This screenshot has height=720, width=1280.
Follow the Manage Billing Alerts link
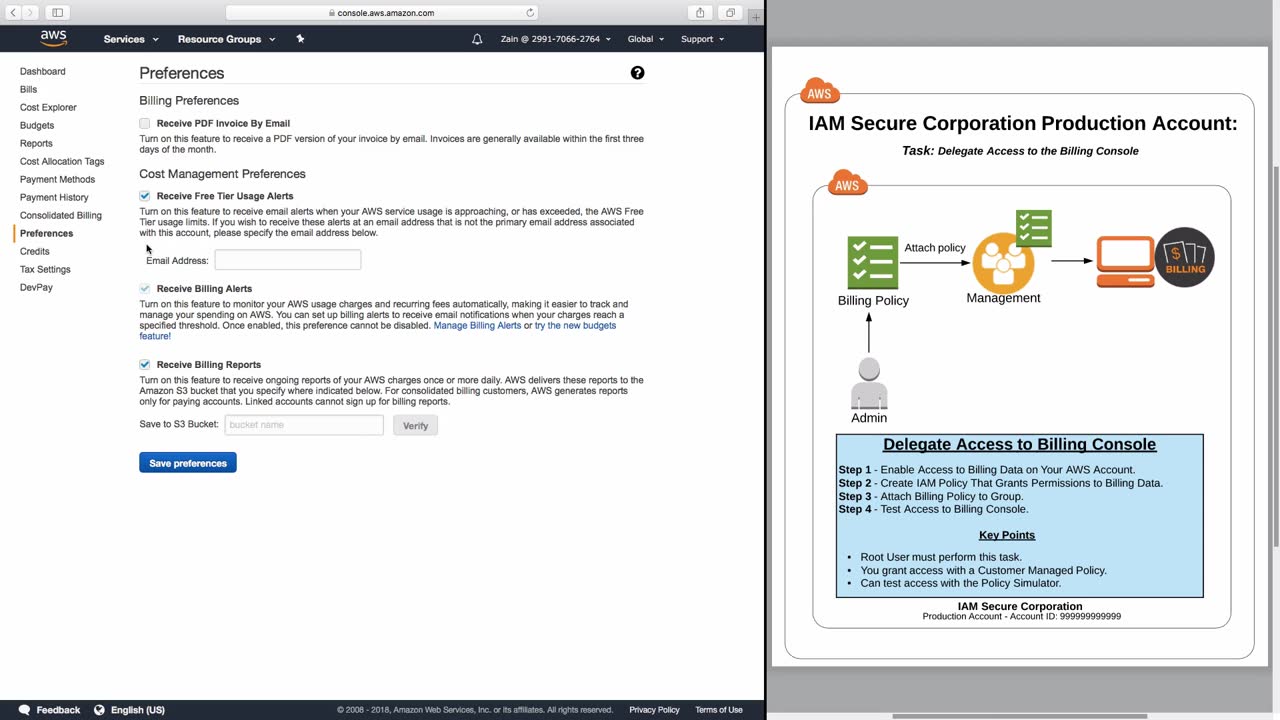477,325
